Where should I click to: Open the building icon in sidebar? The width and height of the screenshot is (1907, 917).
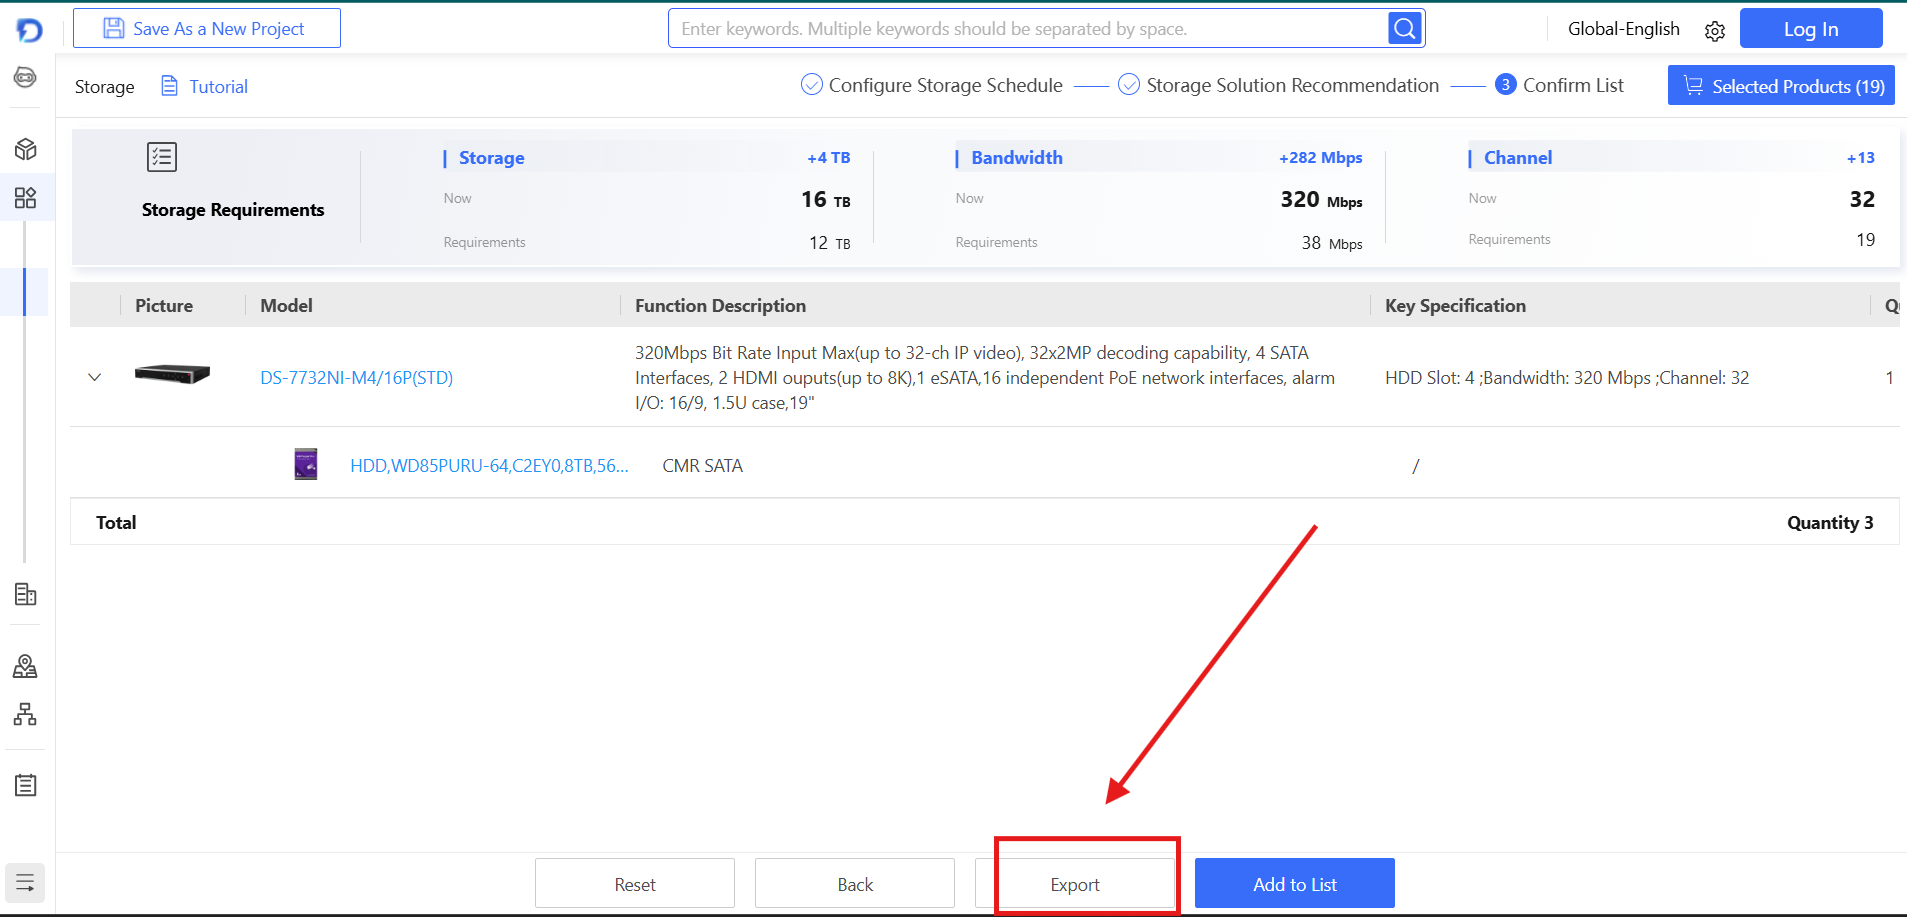[x=26, y=595]
